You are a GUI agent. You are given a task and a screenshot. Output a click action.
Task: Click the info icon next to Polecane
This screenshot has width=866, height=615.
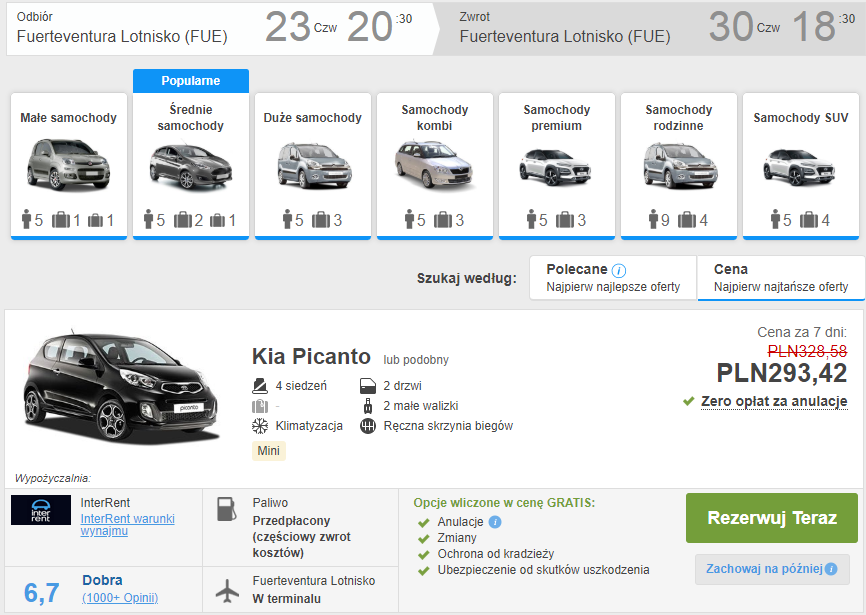619,271
